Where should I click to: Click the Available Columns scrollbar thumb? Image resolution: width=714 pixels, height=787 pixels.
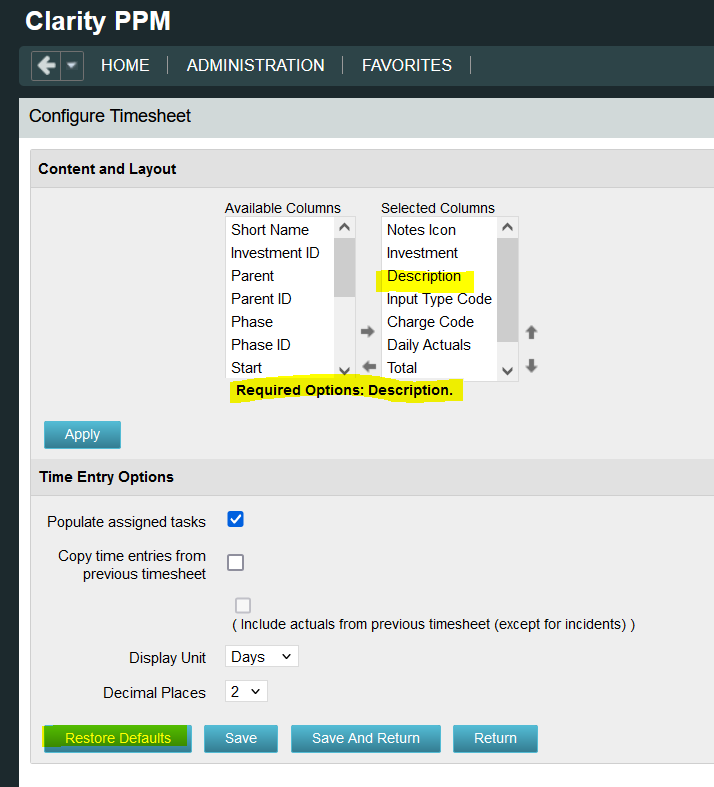pyautogui.click(x=344, y=268)
